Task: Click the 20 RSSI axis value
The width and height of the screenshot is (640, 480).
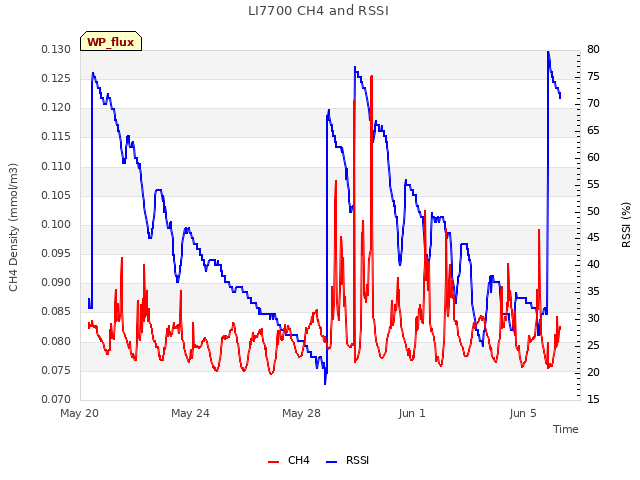Action: tap(593, 372)
